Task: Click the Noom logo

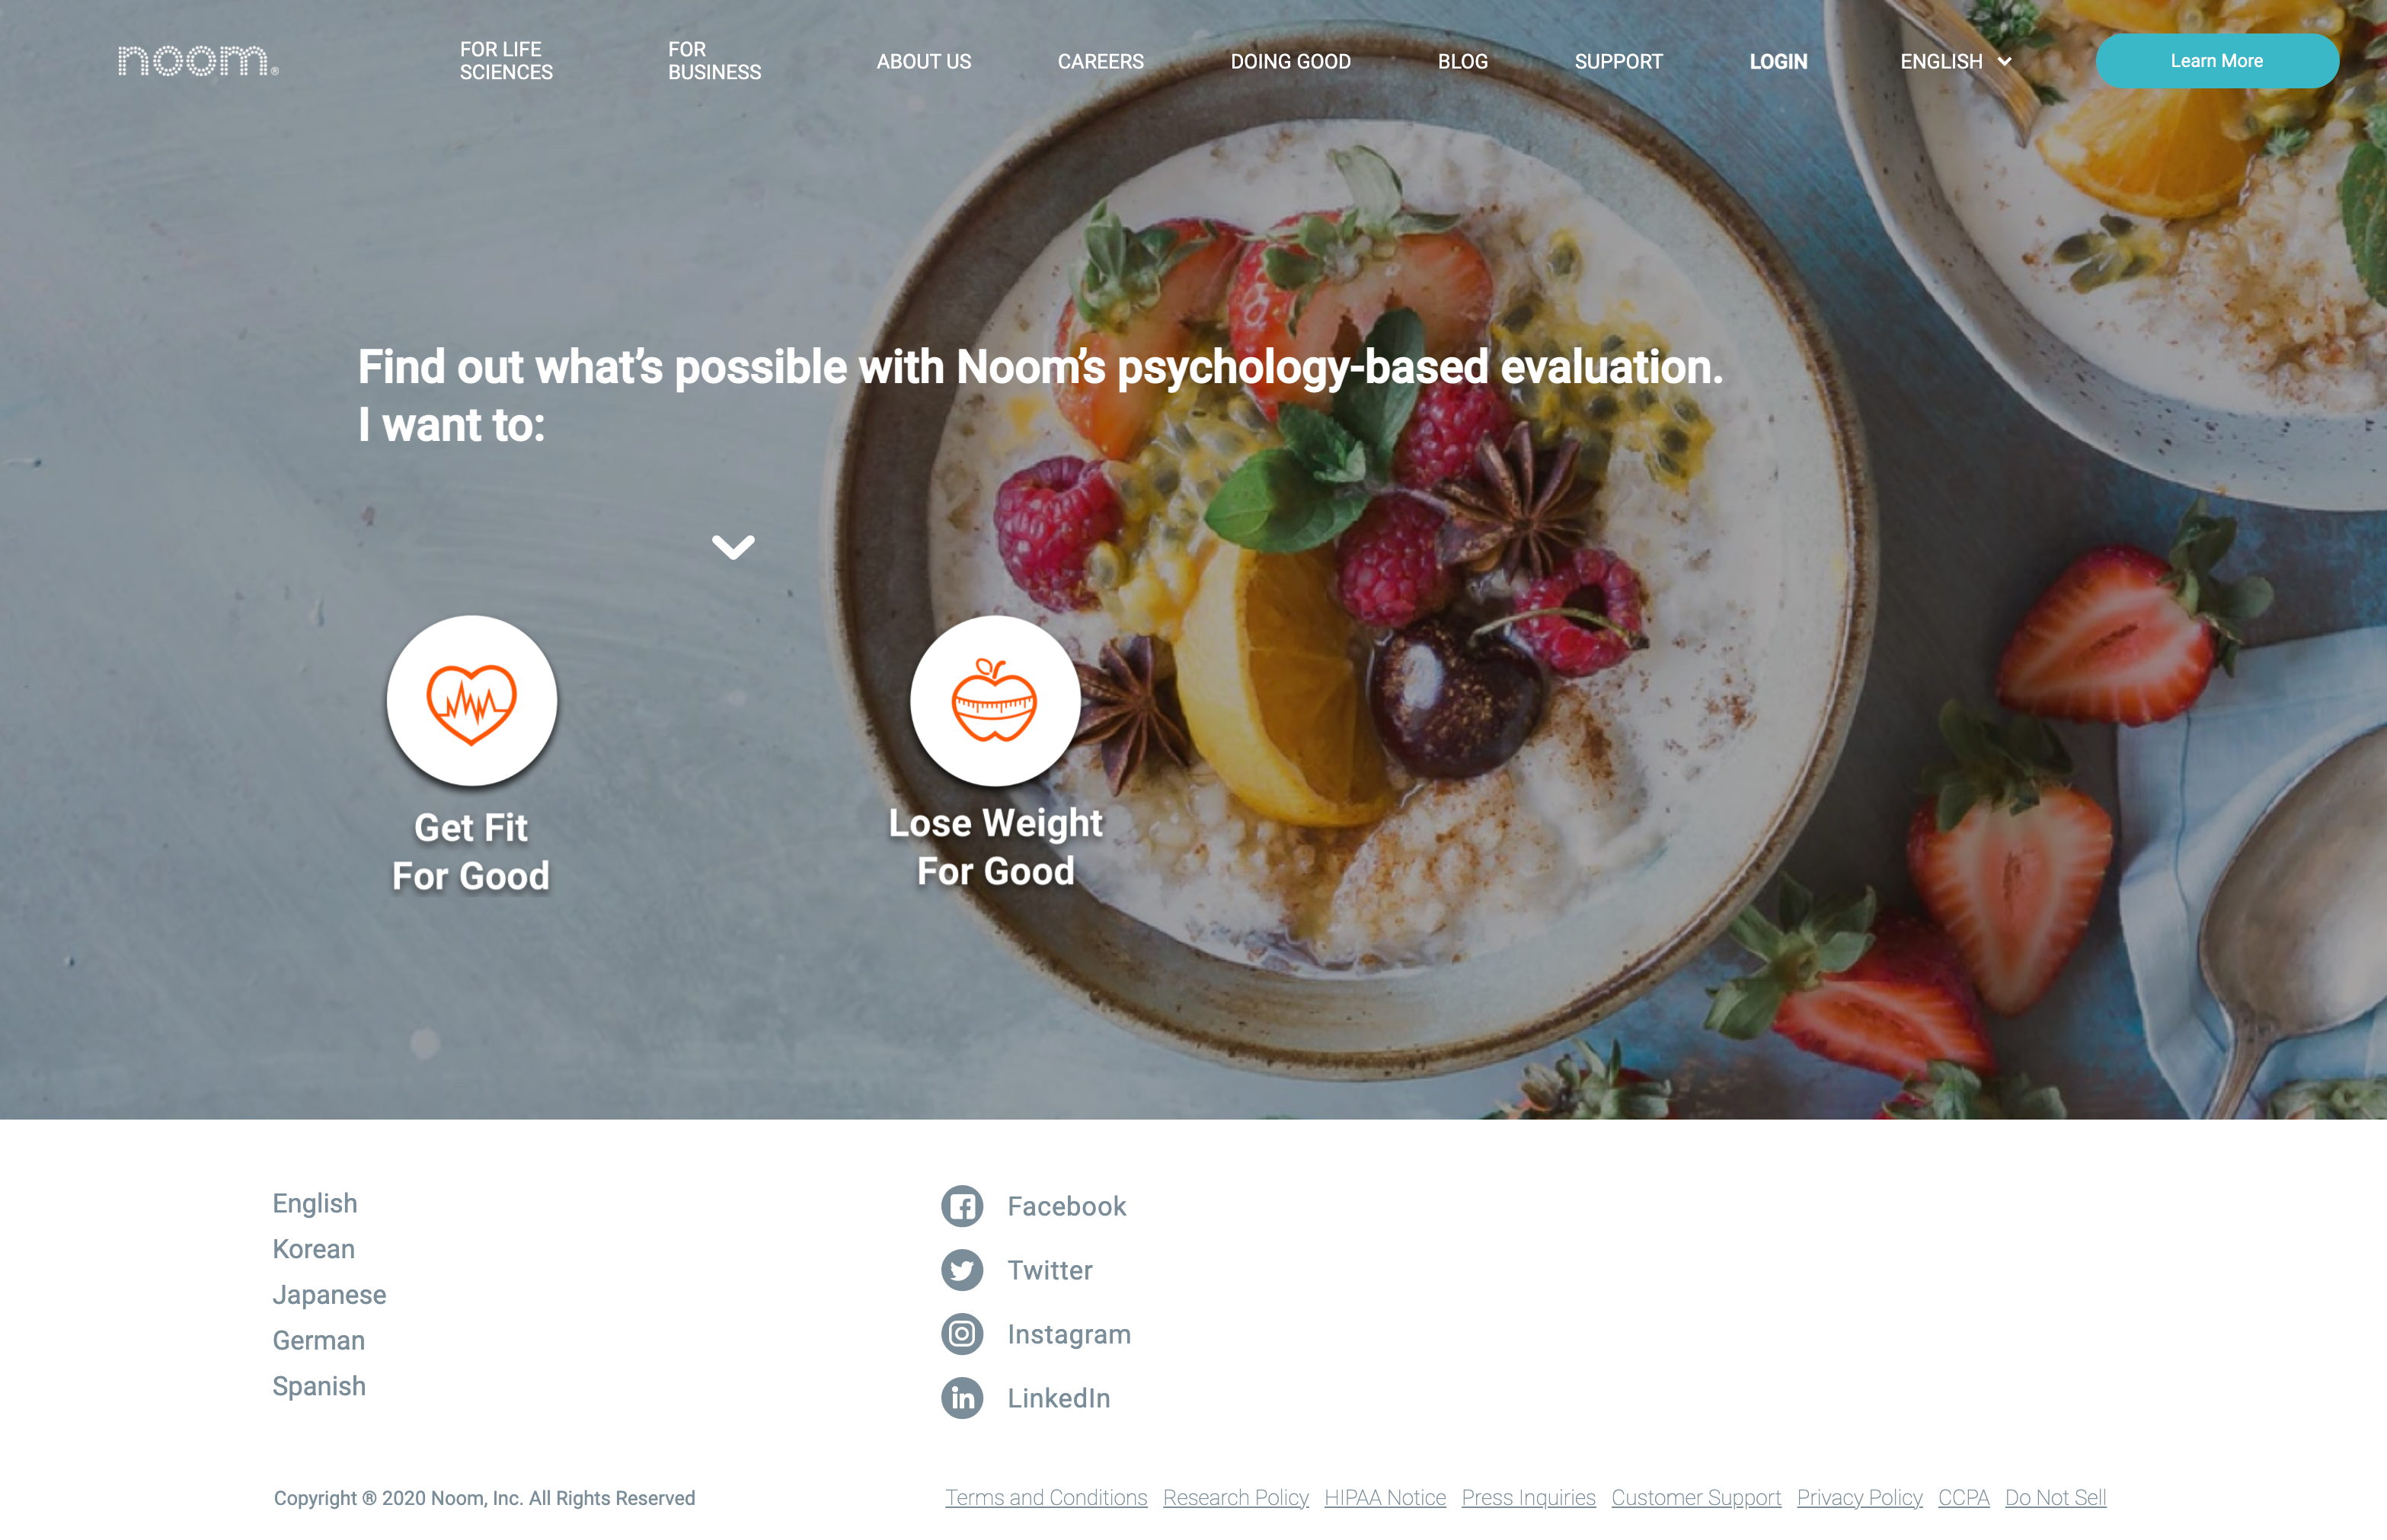Action: [197, 61]
